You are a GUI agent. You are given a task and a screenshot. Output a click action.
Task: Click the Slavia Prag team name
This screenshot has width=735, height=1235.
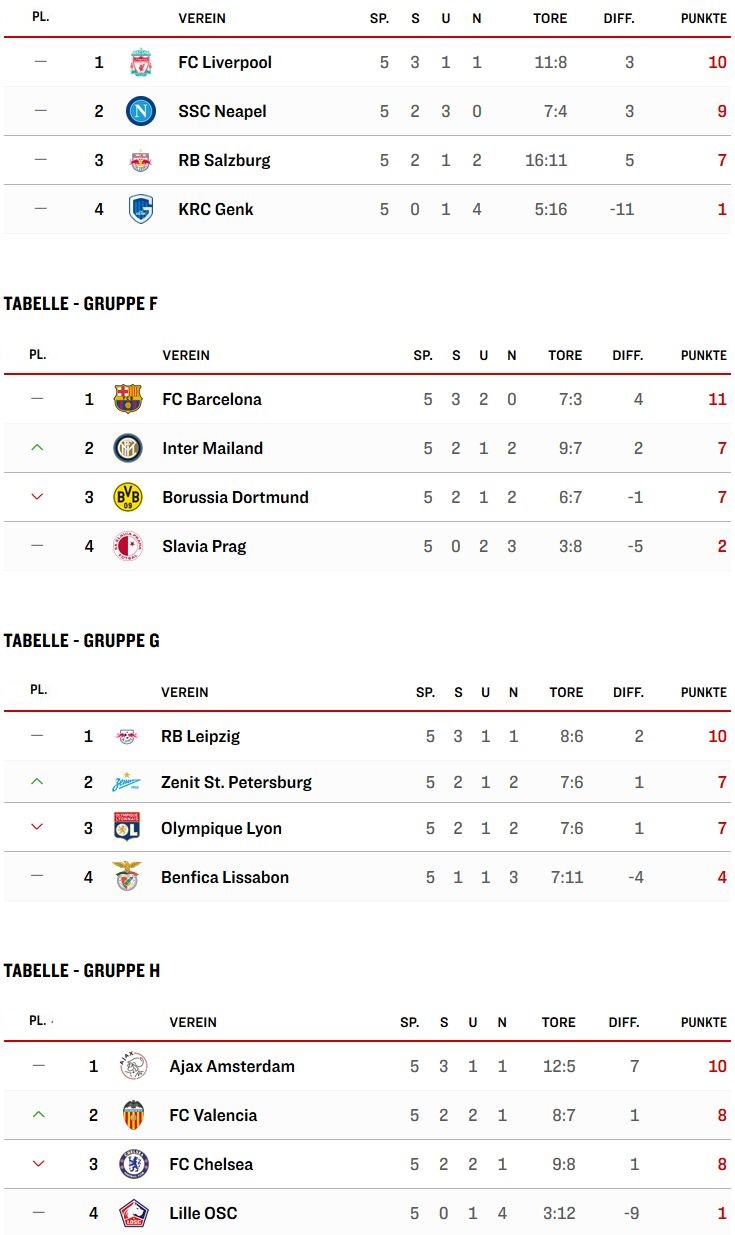tap(204, 546)
